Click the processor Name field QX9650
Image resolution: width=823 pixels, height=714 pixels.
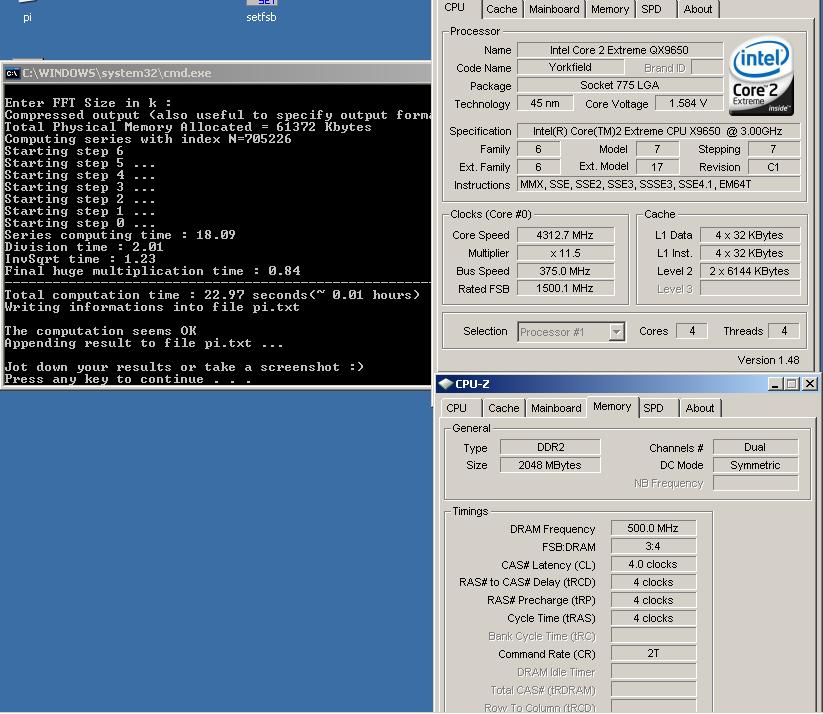coord(619,50)
